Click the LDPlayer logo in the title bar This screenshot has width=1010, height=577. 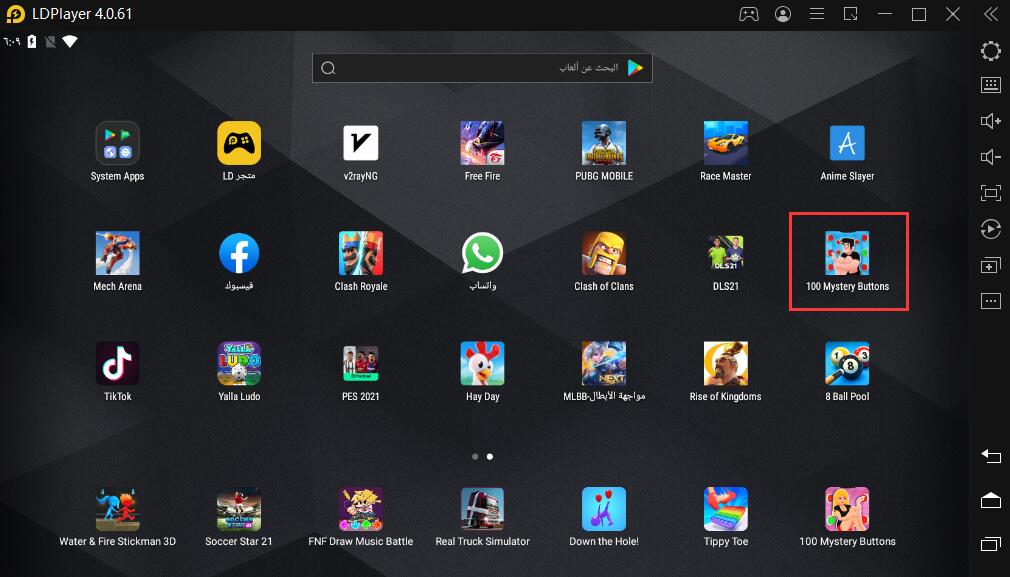tap(15, 14)
